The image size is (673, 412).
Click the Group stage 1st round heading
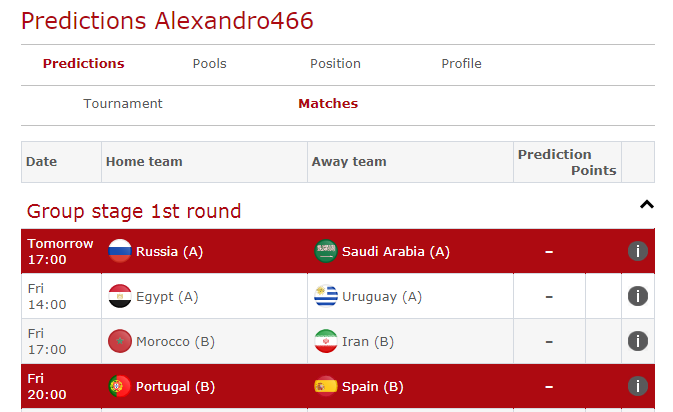point(134,212)
